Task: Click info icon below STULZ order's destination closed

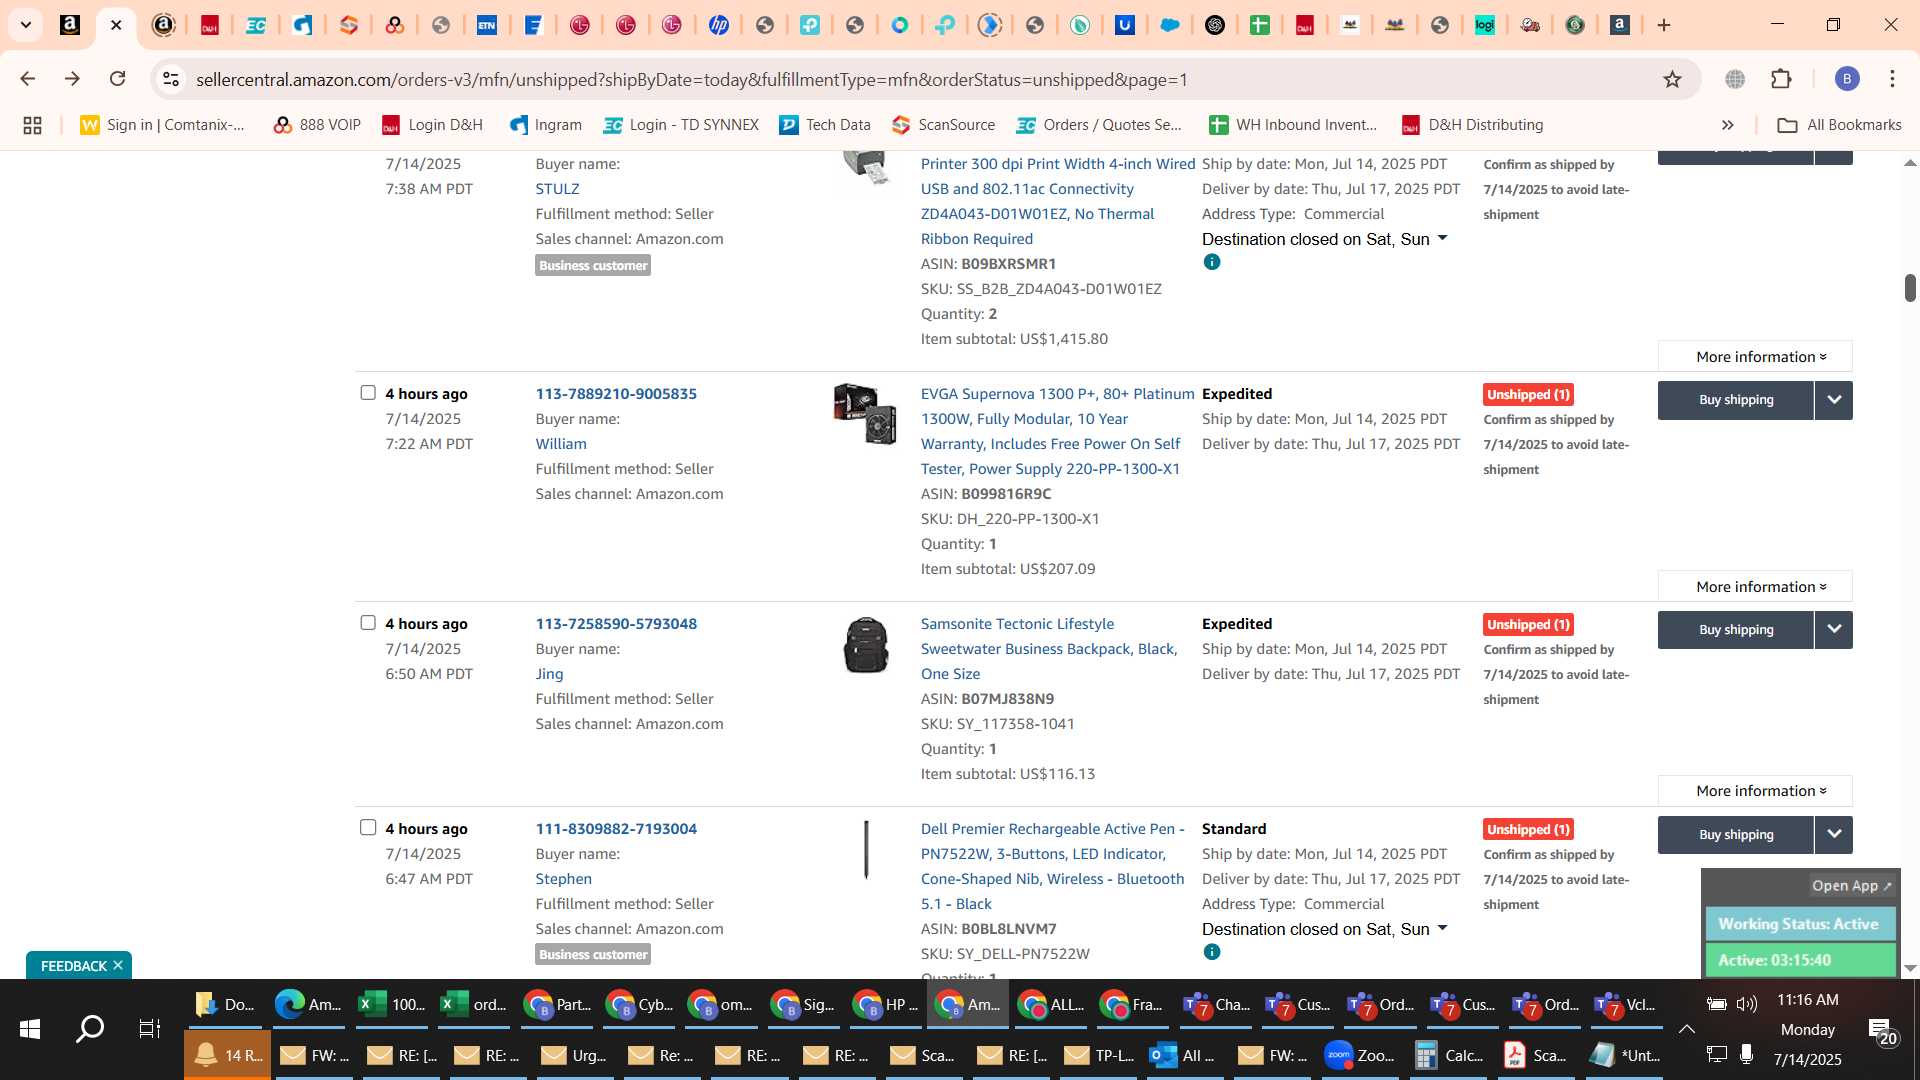Action: (1212, 262)
